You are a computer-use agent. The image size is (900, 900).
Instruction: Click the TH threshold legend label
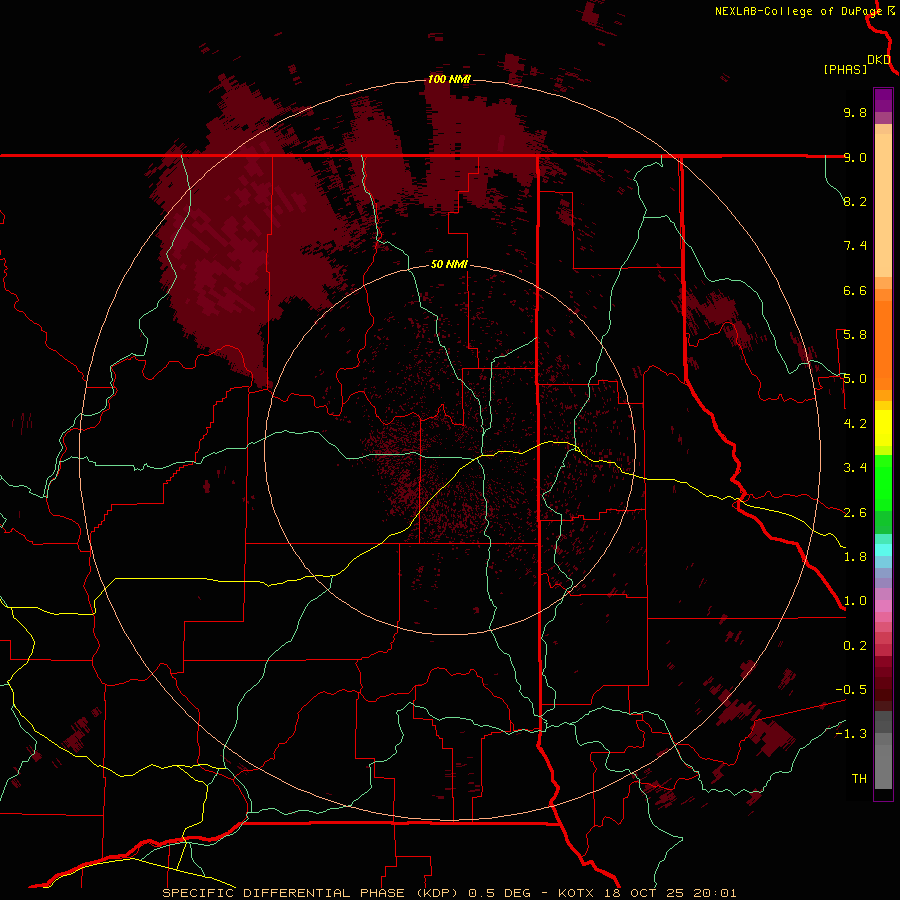tap(859, 779)
